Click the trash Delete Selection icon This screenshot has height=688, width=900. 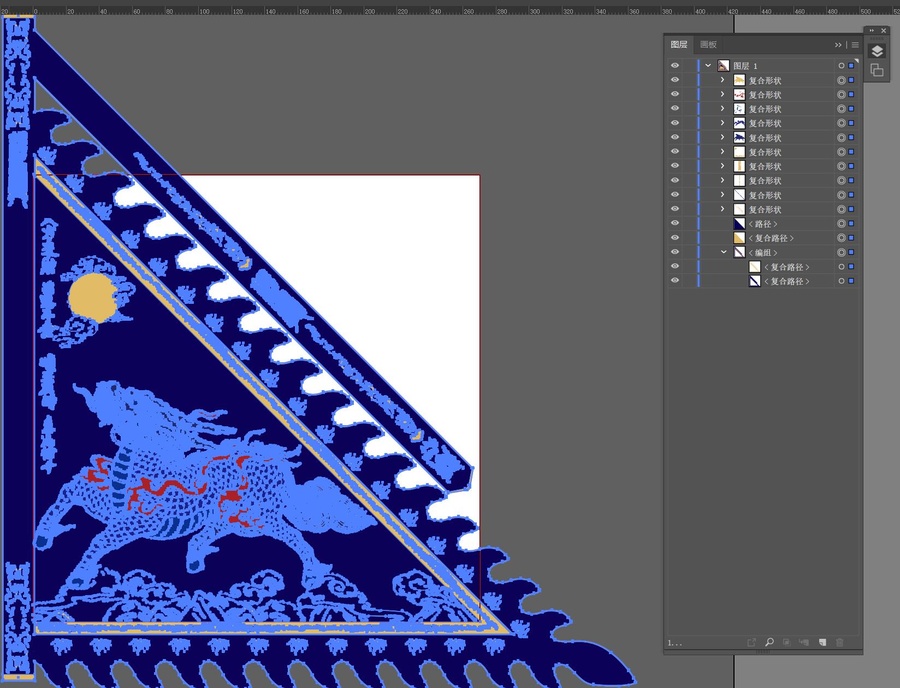840,643
